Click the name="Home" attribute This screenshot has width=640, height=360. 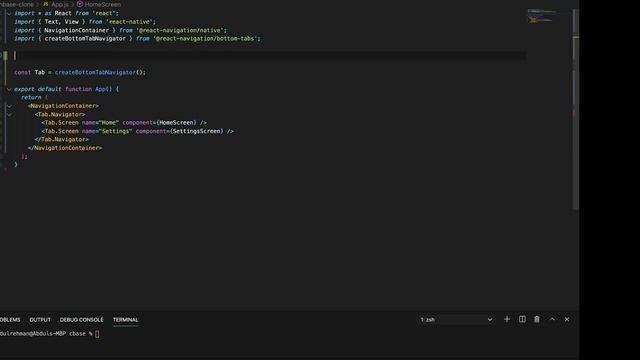[100, 122]
